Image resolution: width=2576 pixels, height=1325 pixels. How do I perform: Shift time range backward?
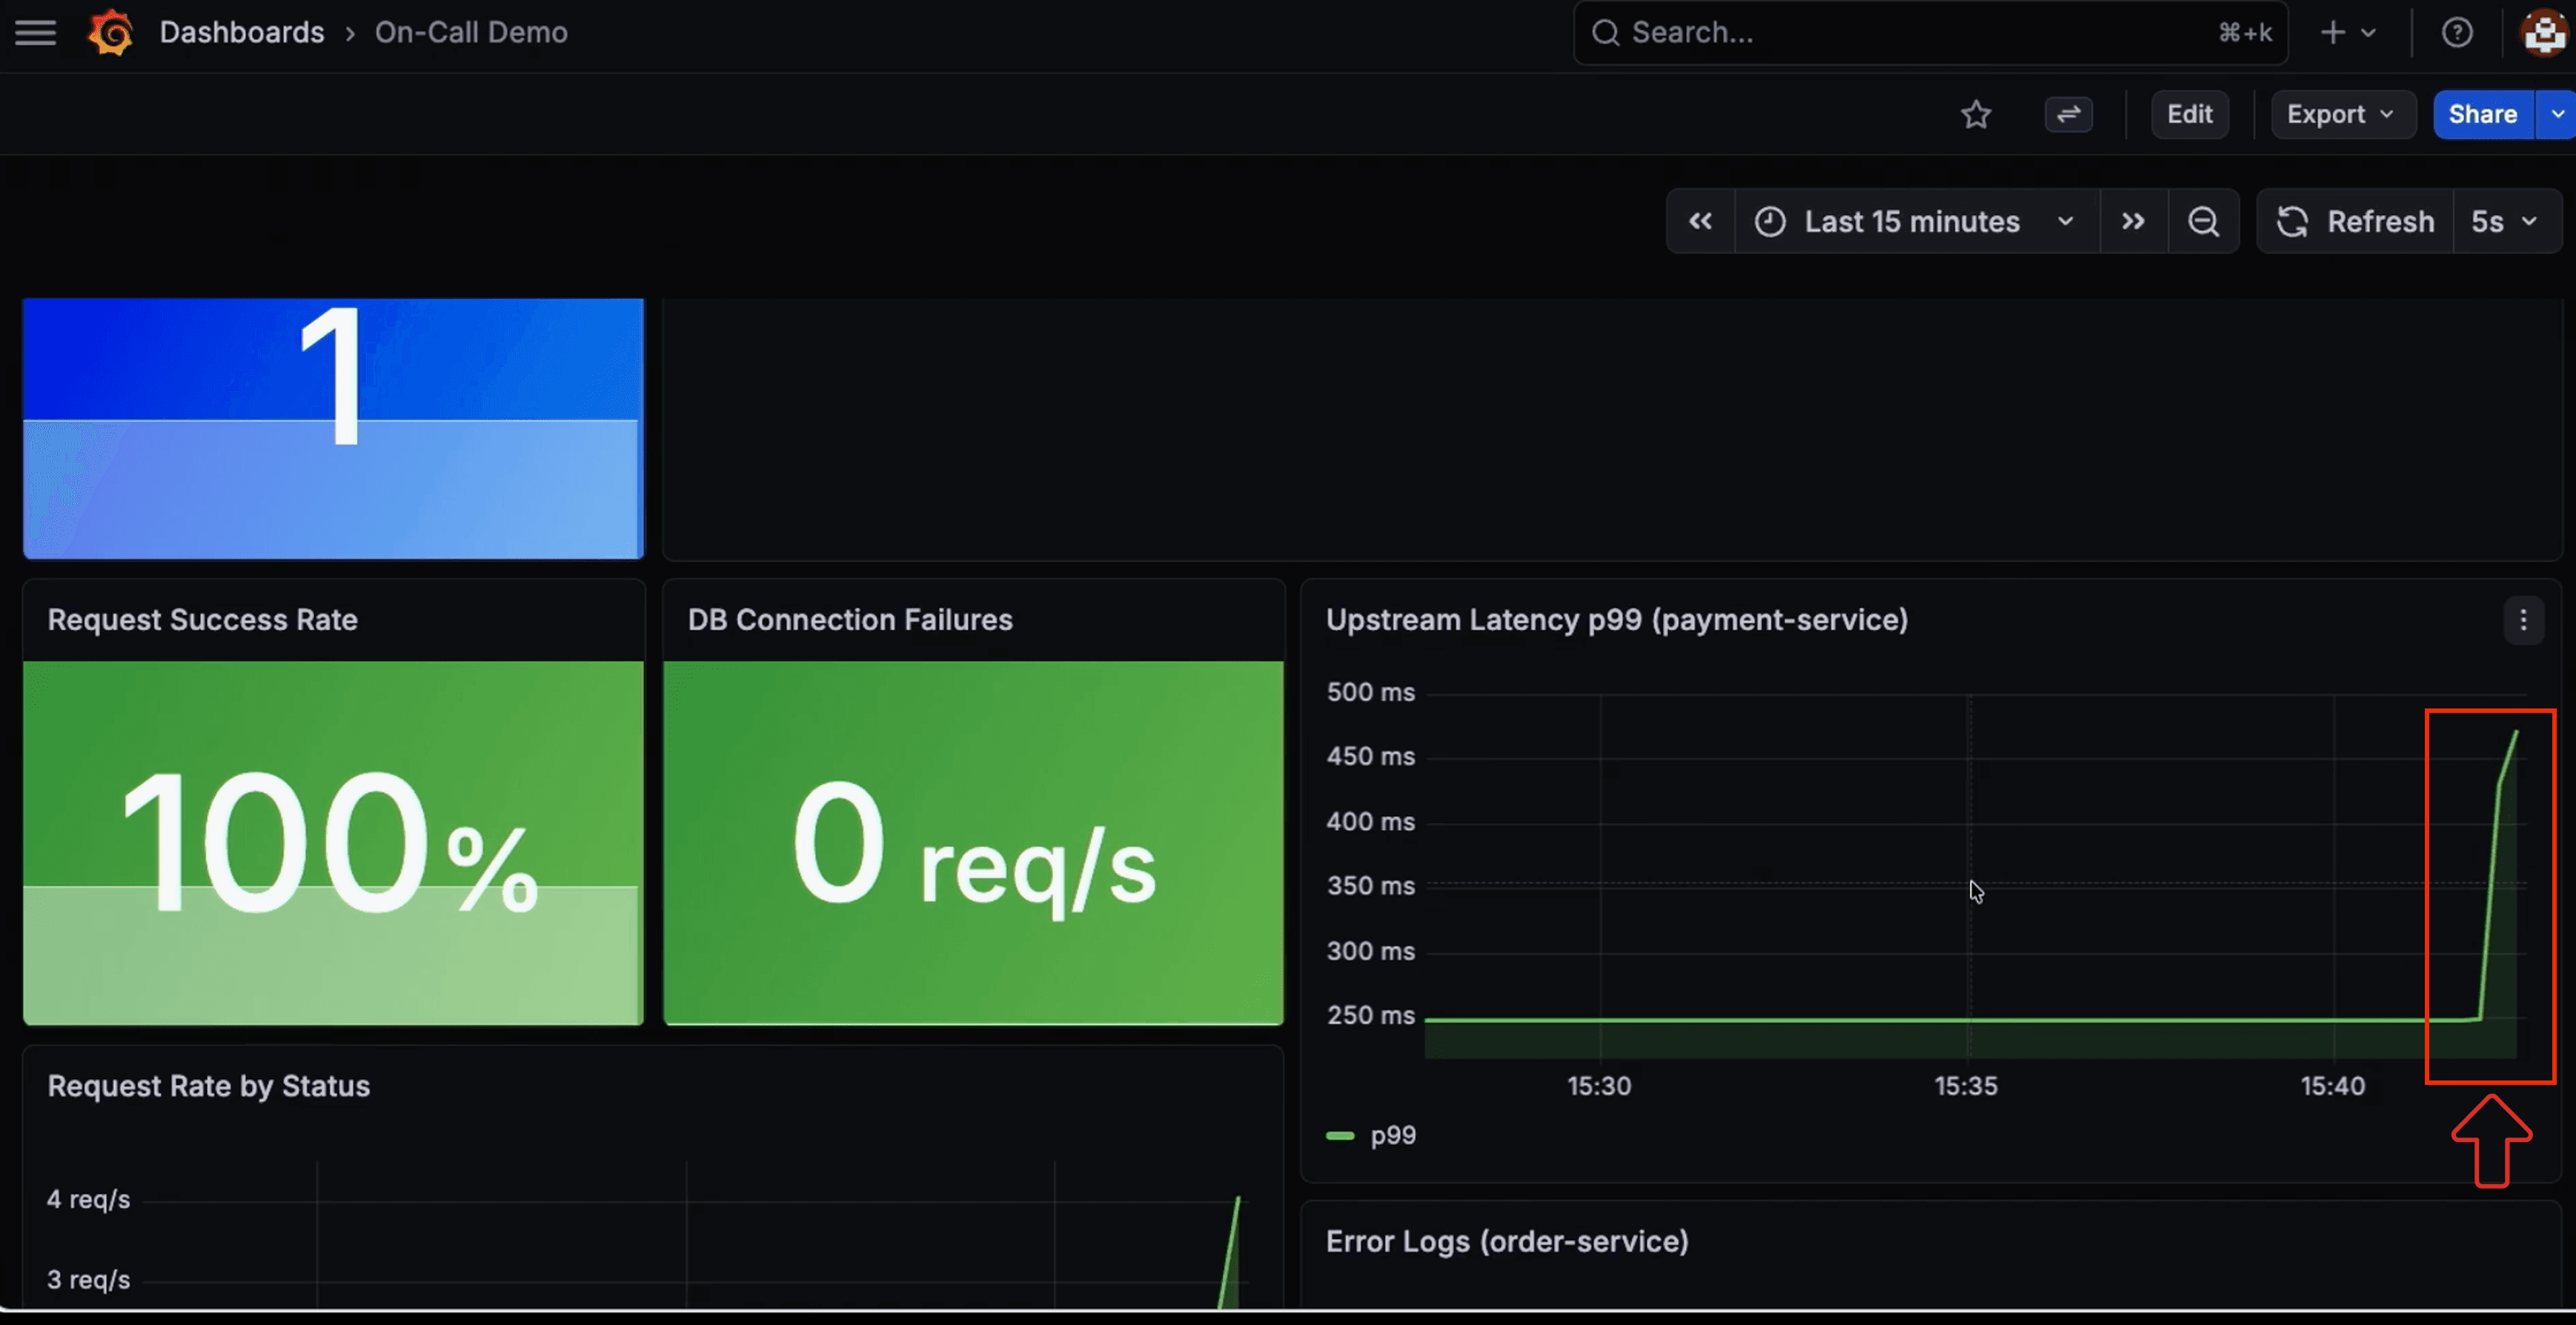click(1700, 222)
